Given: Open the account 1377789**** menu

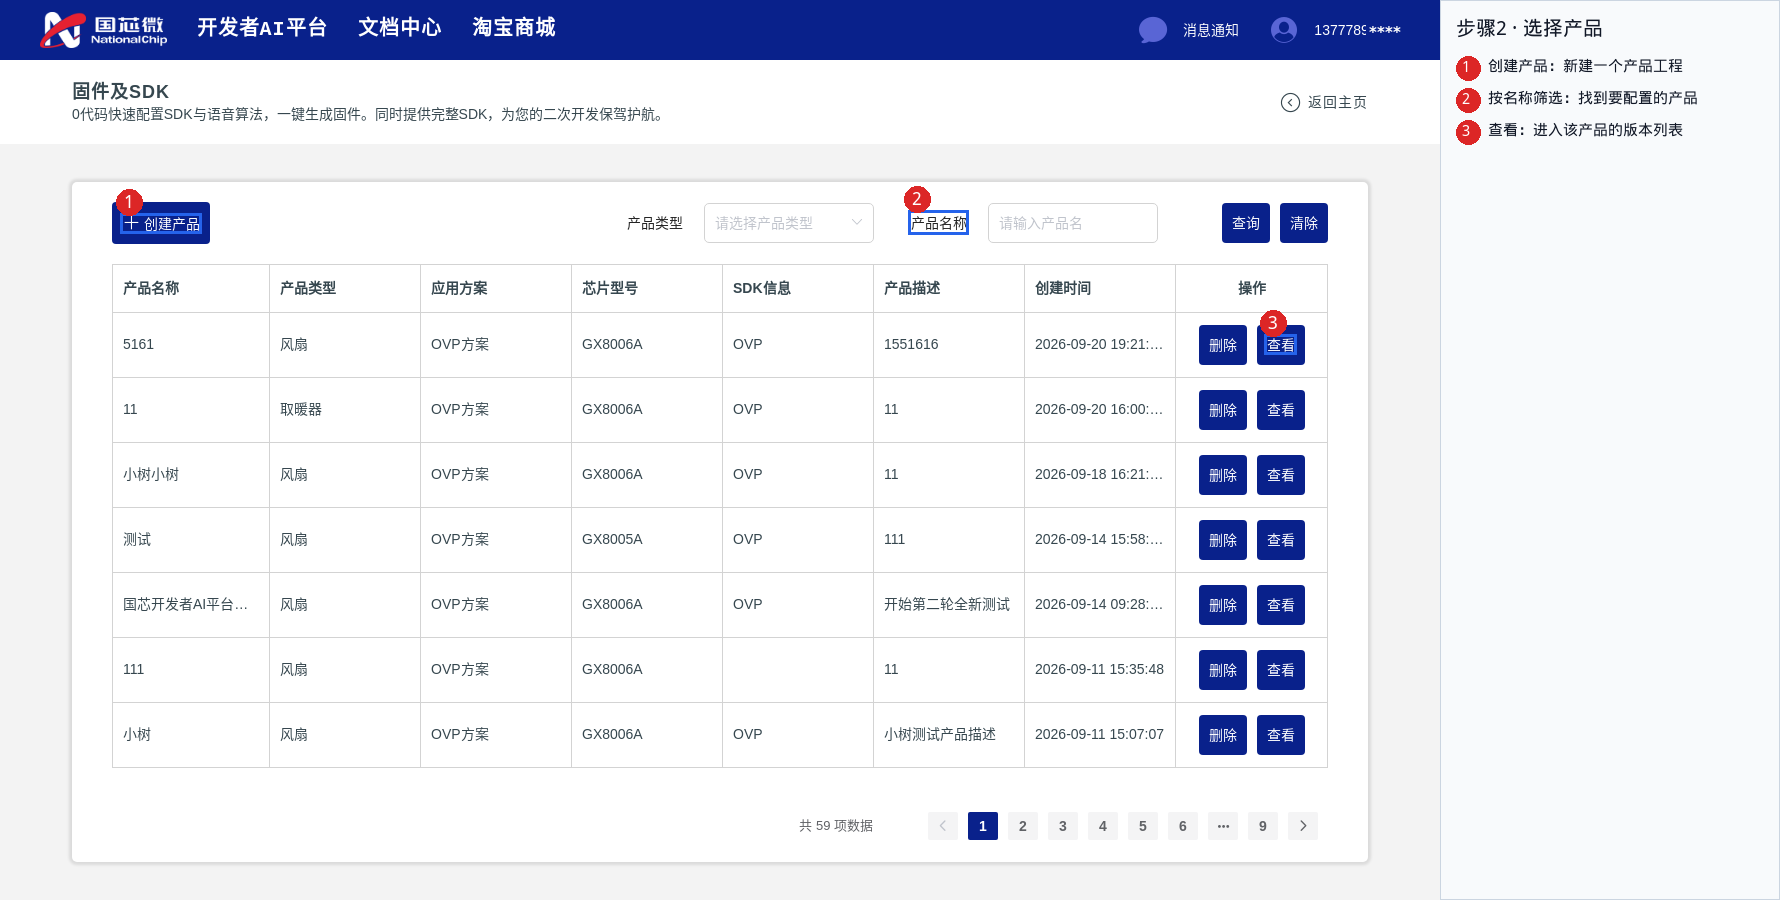Looking at the screenshot, I should click(x=1357, y=30).
